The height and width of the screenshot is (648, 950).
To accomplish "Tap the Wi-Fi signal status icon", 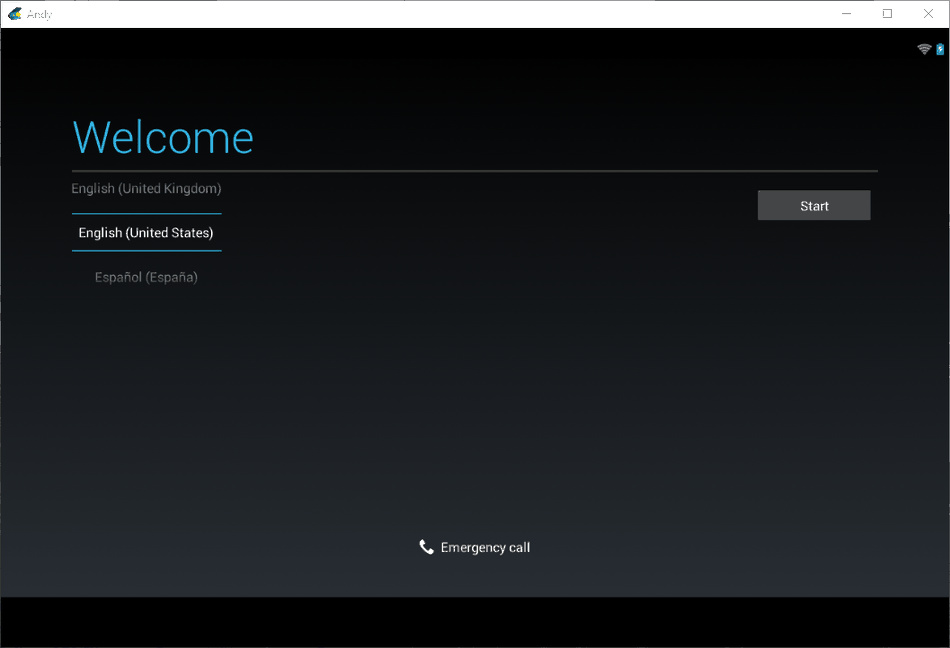I will click(x=924, y=49).
